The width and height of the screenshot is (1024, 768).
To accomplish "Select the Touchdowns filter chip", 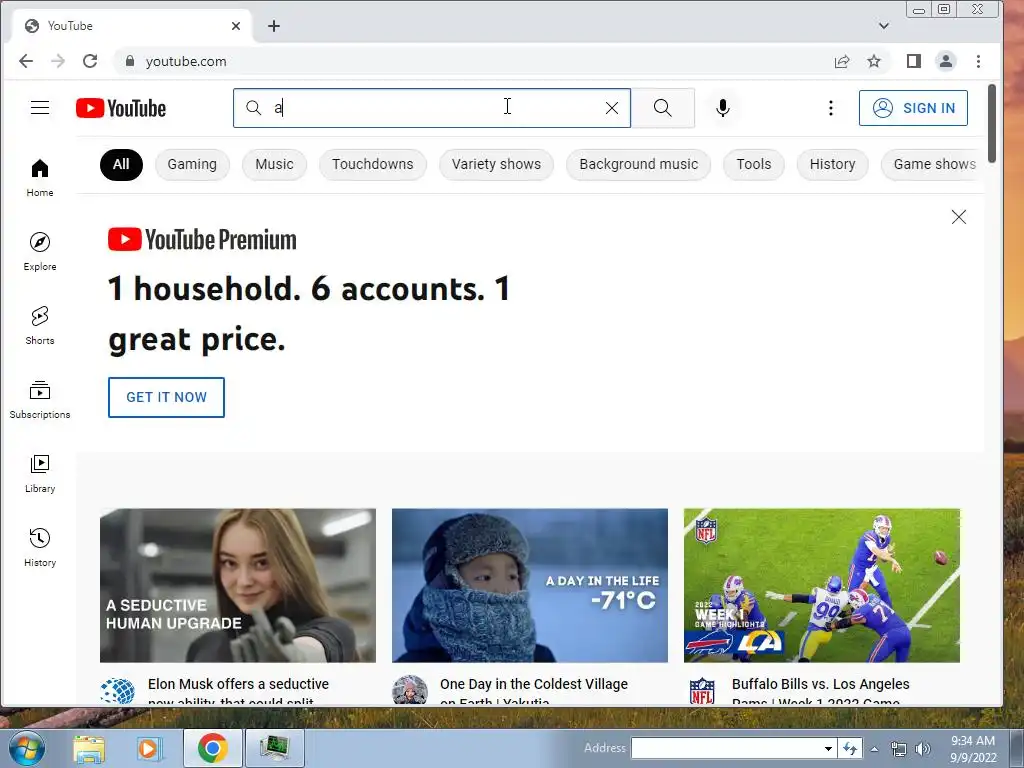I will (372, 165).
